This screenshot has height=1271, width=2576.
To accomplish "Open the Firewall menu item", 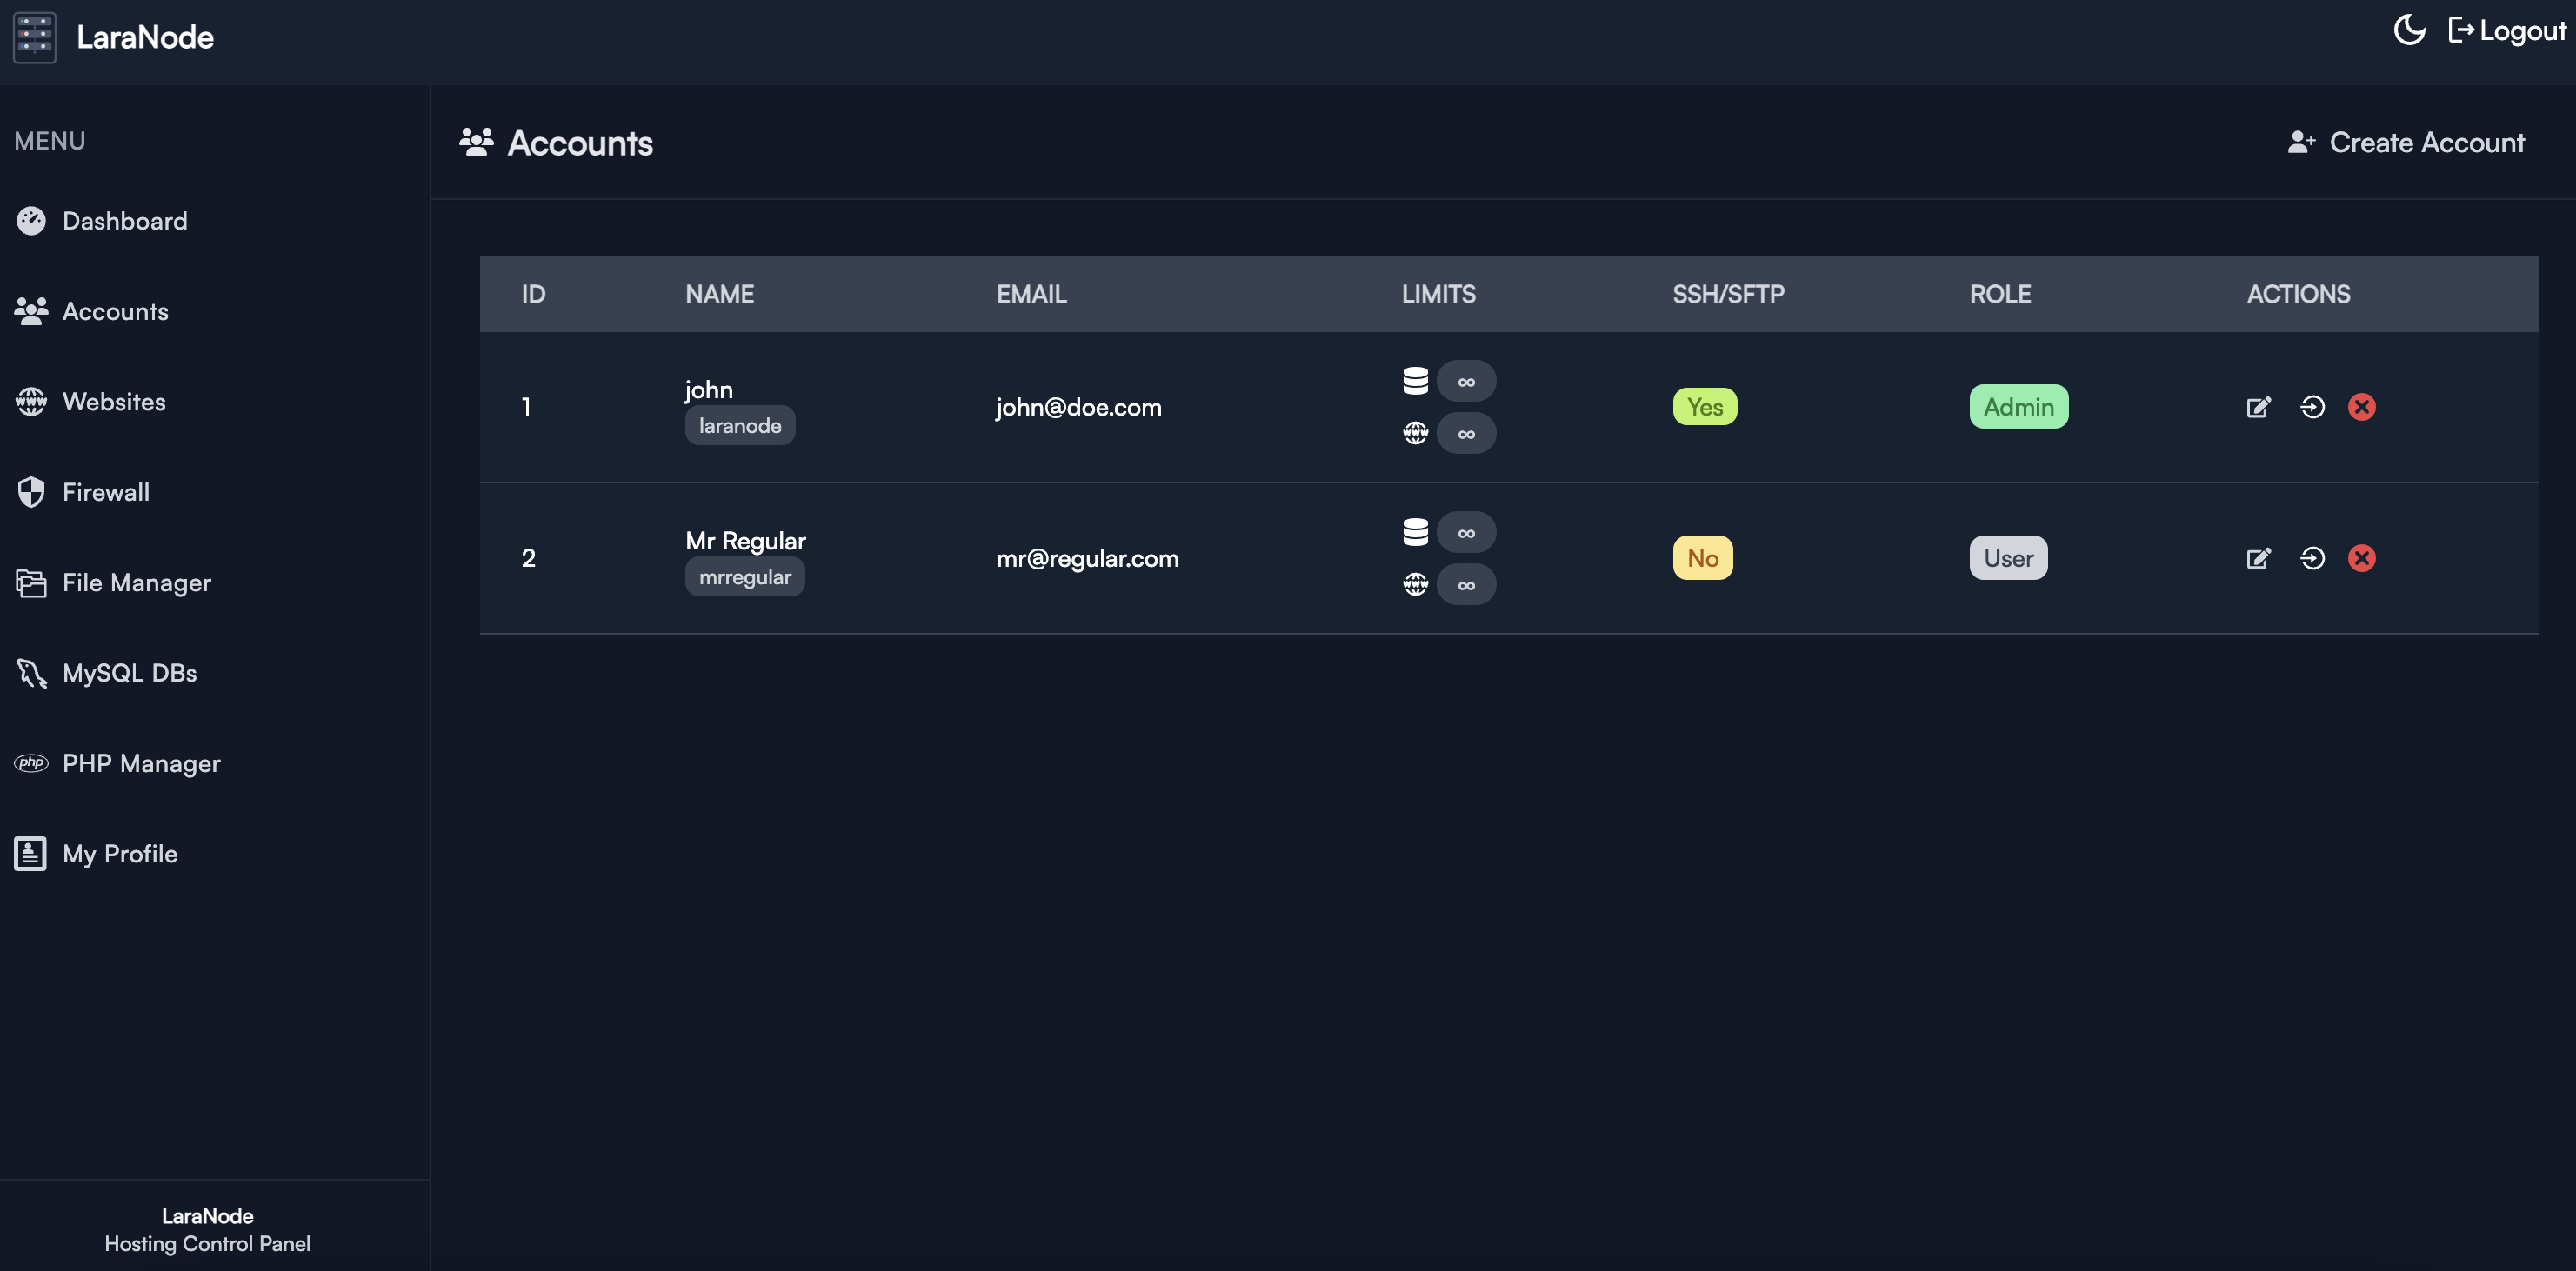I will pos(105,492).
